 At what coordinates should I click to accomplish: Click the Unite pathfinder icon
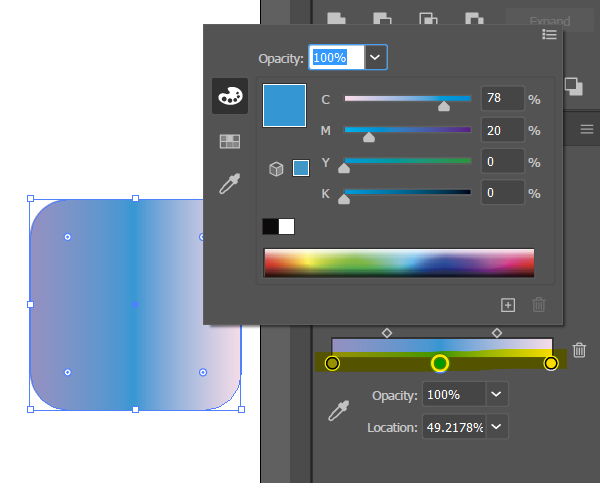point(337,18)
